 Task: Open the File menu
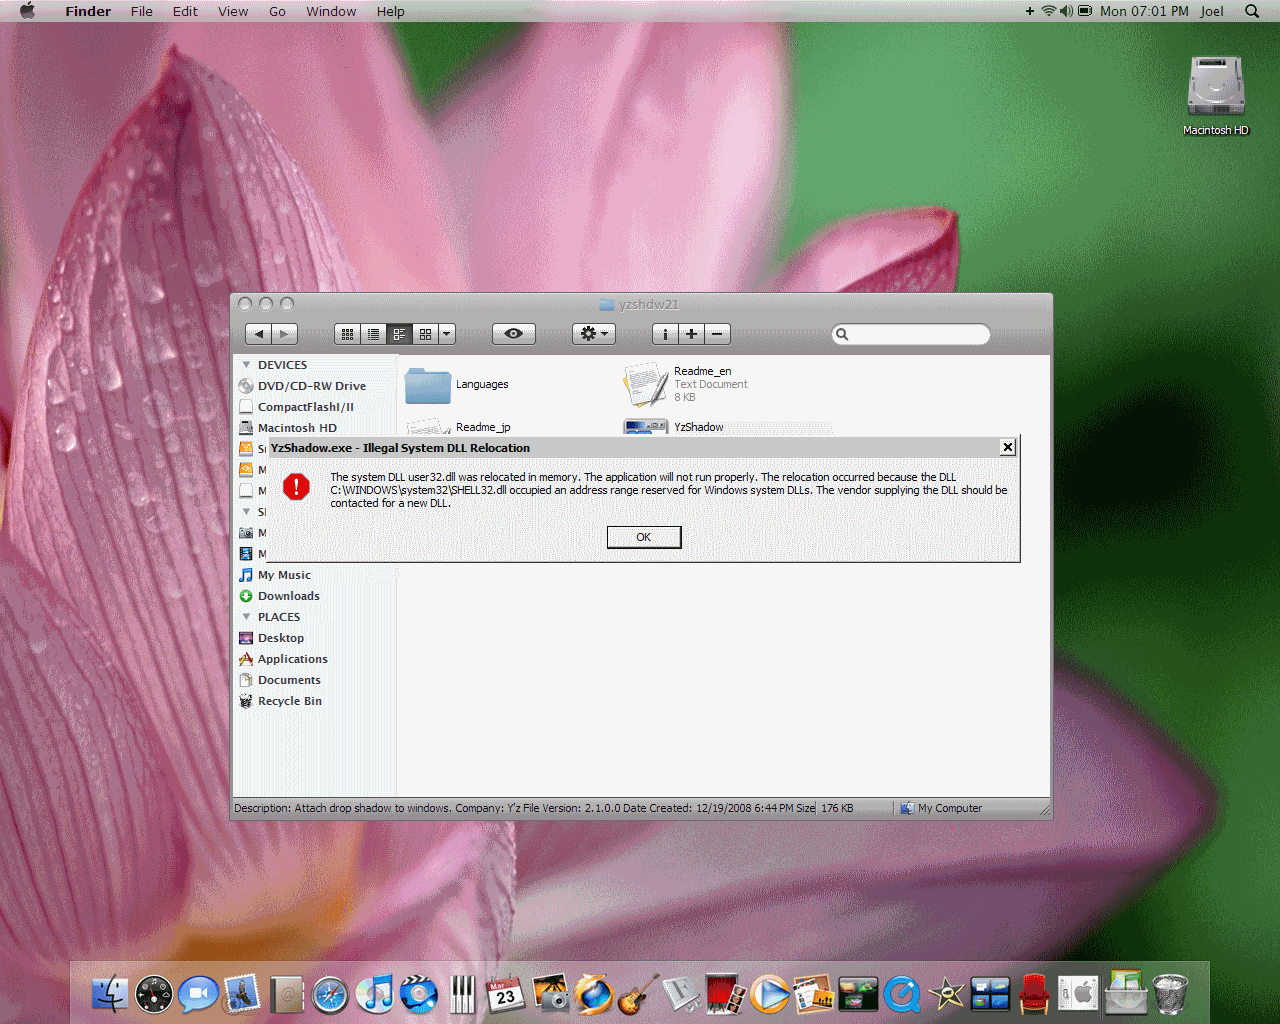pyautogui.click(x=142, y=11)
